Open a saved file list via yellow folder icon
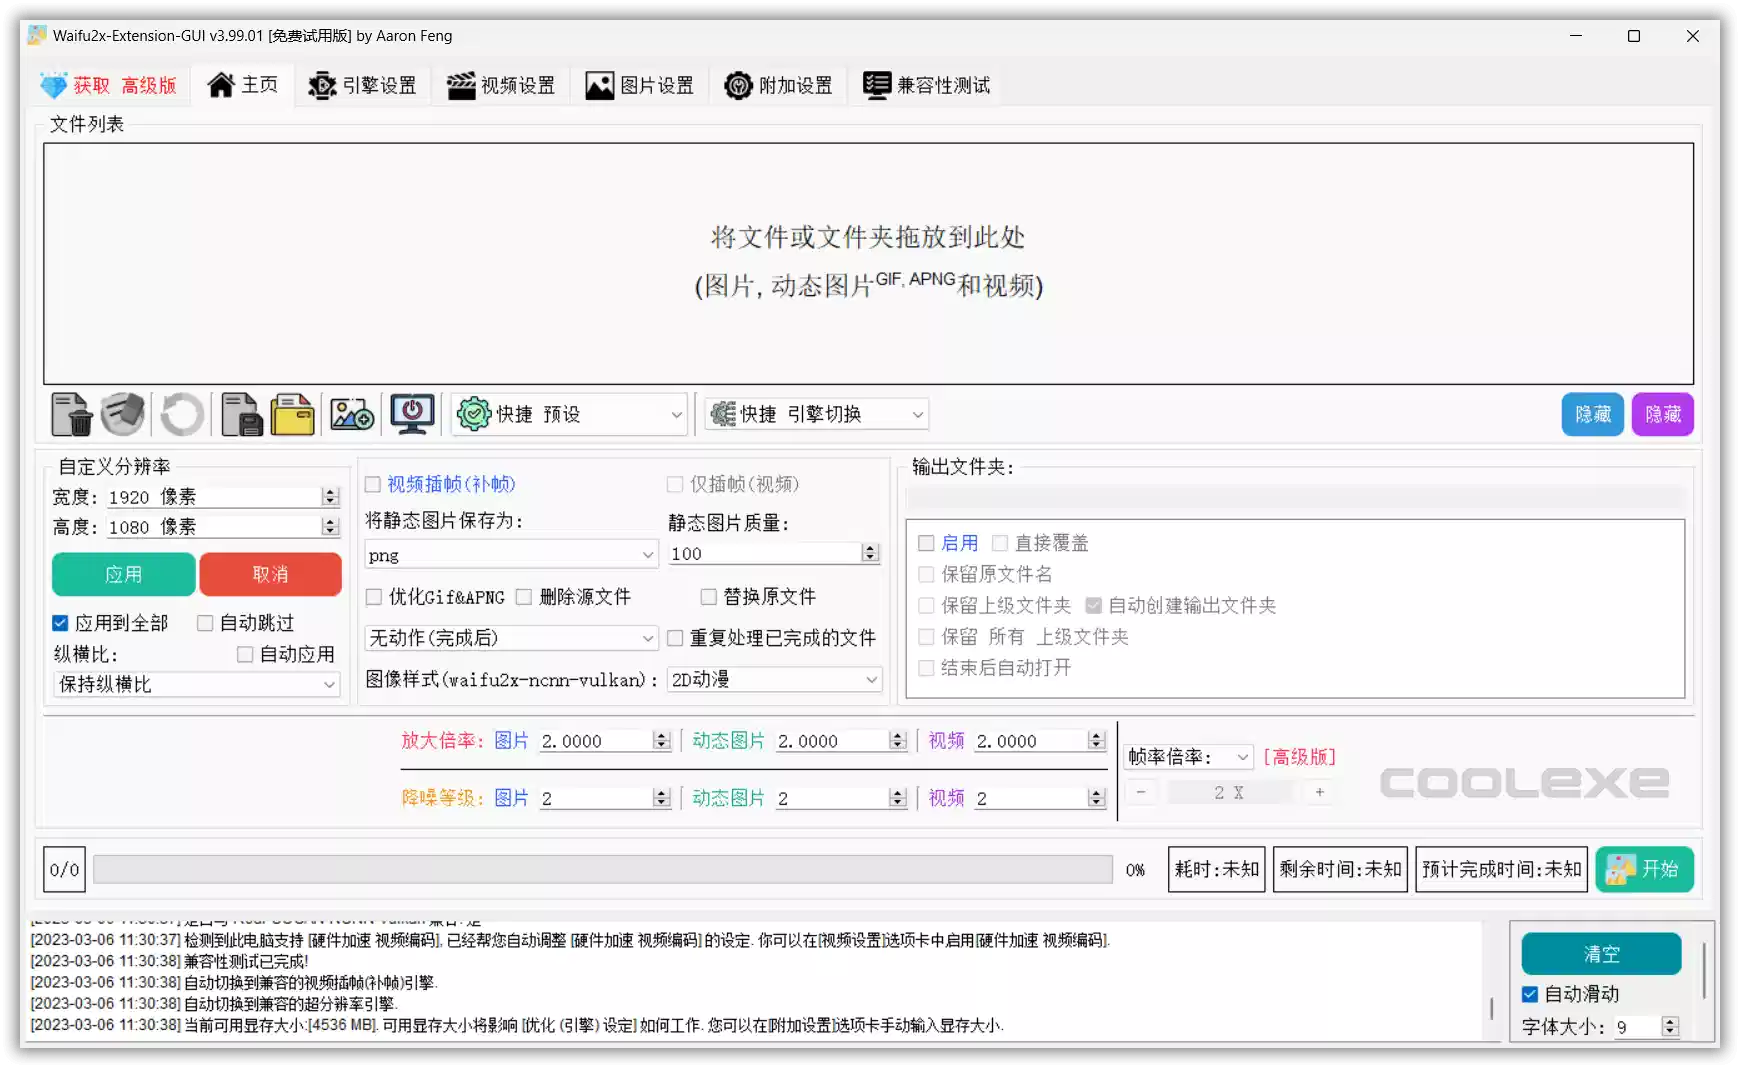Screen dimensions: 1740x1068 click(x=292, y=414)
